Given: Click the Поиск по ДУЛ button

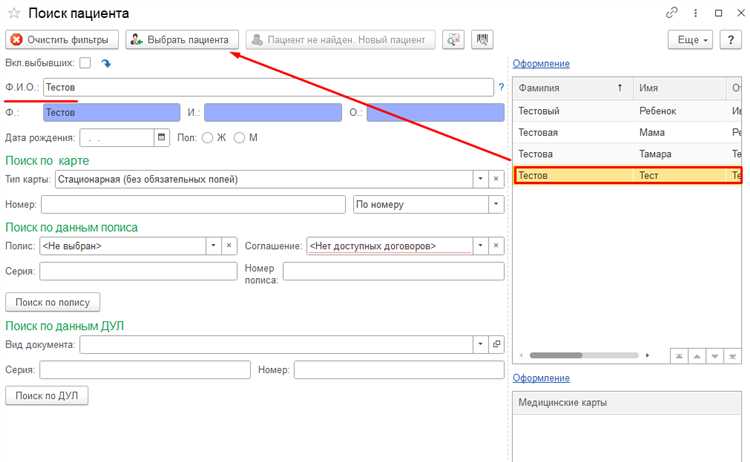Looking at the screenshot, I should [x=47, y=396].
